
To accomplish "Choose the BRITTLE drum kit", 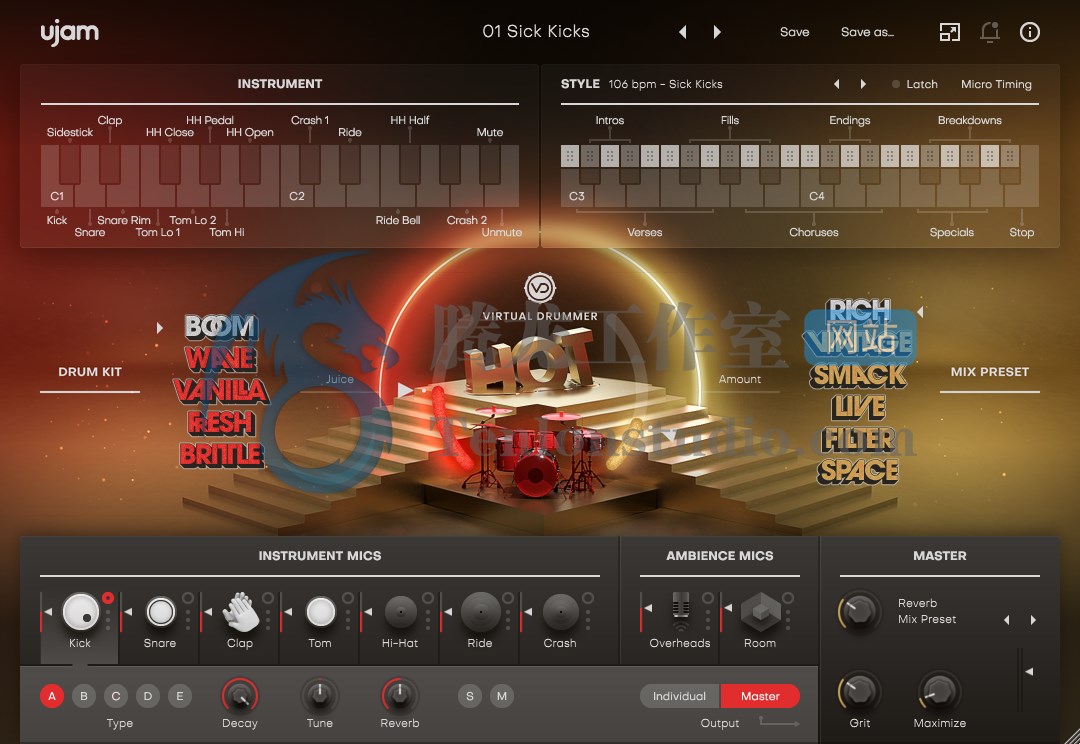I will [220, 455].
